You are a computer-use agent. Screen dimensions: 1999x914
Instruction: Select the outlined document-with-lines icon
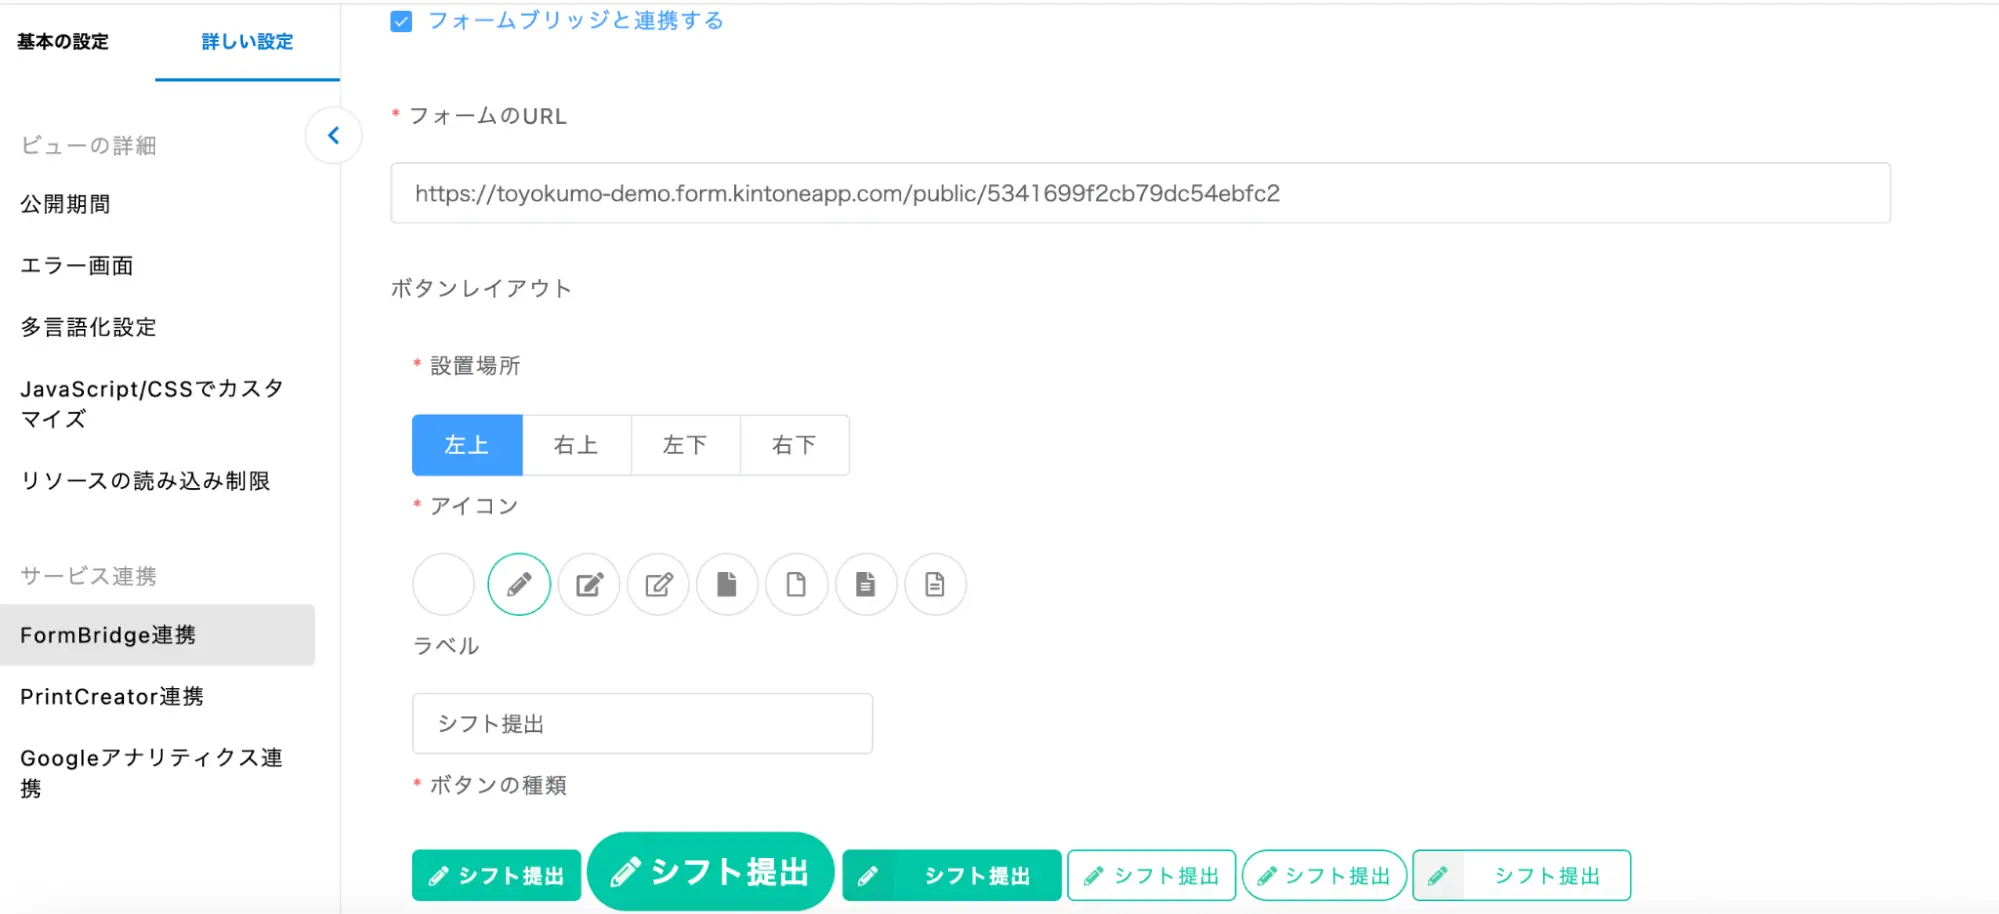pos(935,584)
